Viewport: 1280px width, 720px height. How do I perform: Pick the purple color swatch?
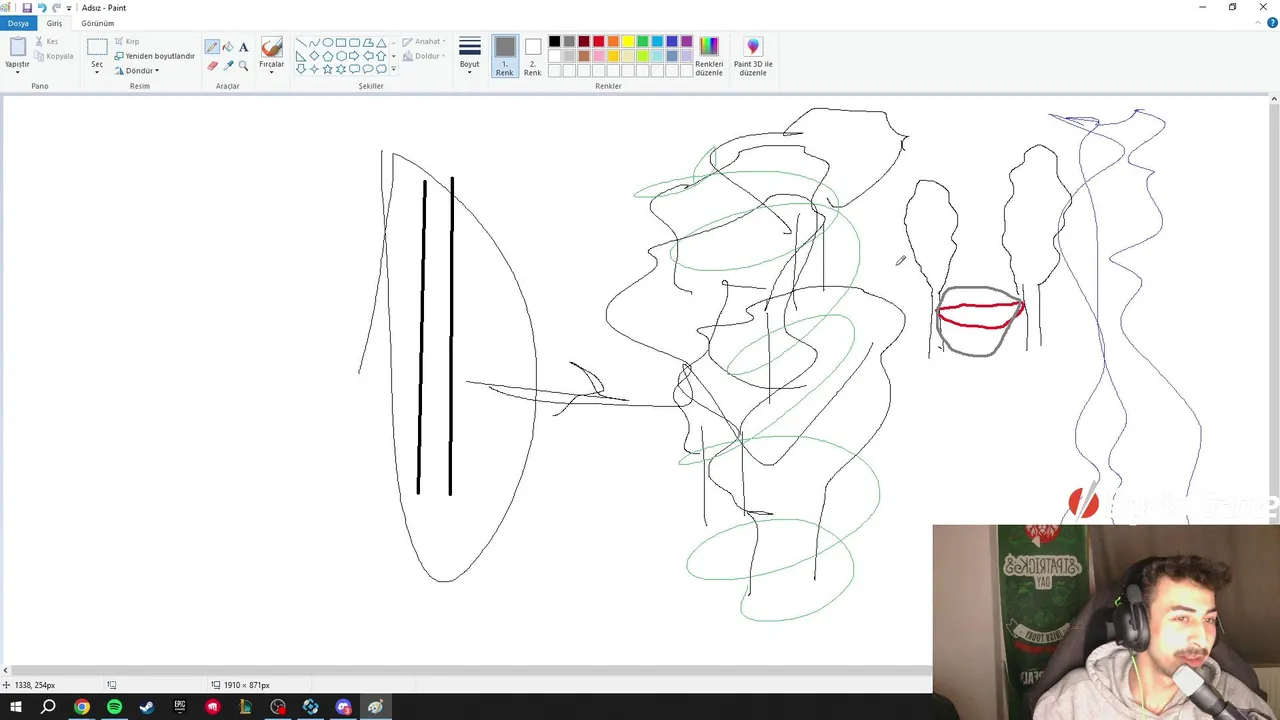687,41
